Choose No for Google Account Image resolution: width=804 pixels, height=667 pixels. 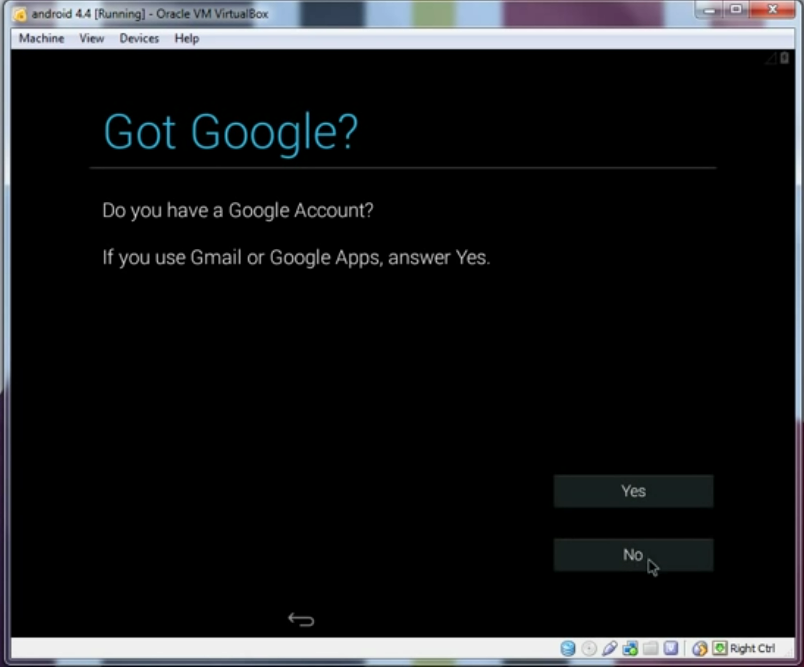pyautogui.click(x=633, y=555)
